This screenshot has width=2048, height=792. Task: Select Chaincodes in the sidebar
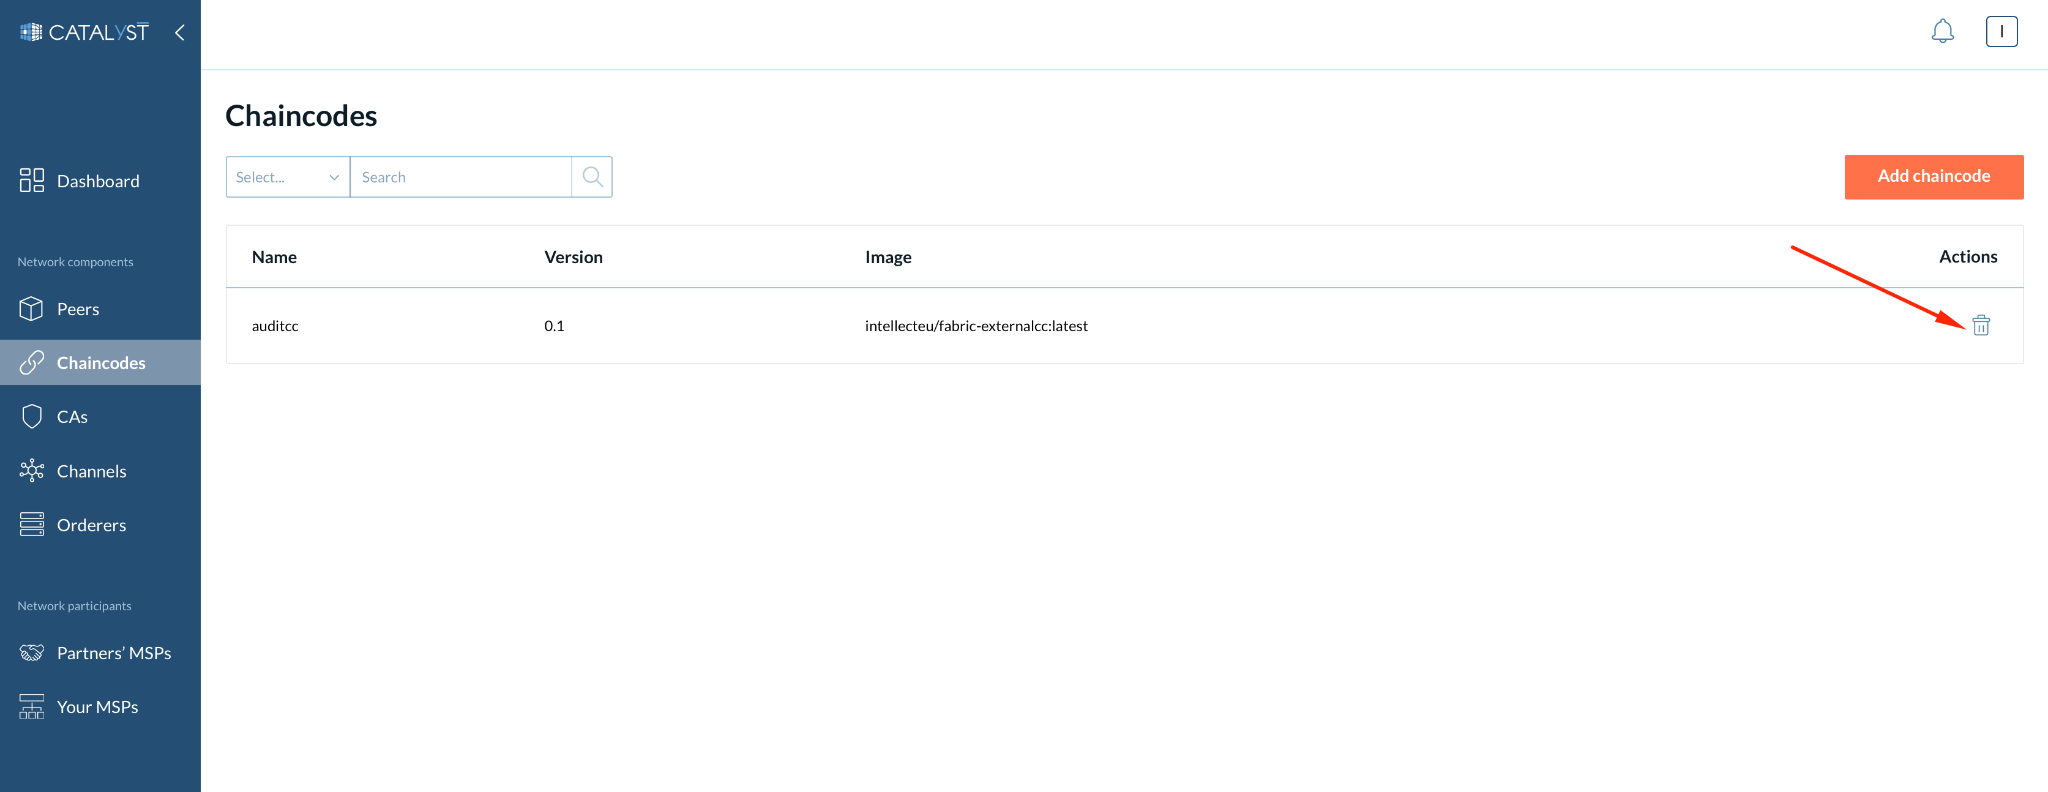point(100,363)
